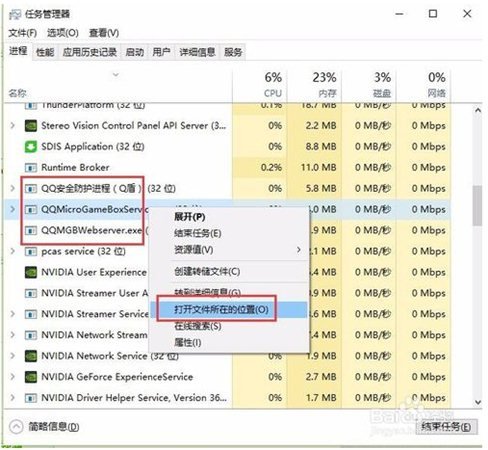Switch to the 用户 tab
Image resolution: width=488 pixels, height=450 pixels.
coord(161,52)
